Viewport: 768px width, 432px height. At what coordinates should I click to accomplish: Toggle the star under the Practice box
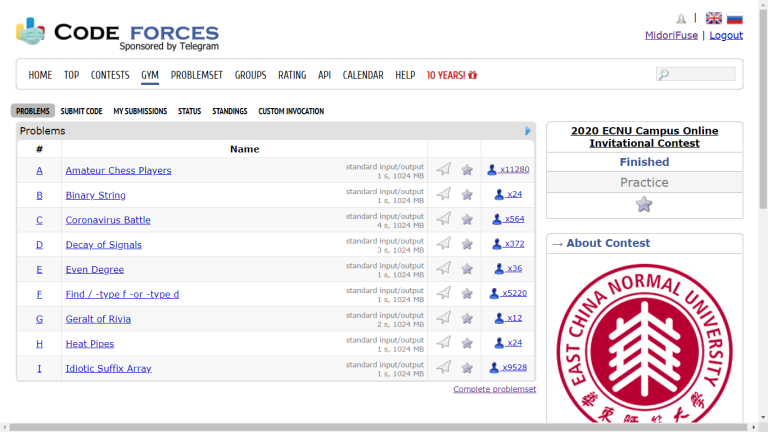[644, 205]
